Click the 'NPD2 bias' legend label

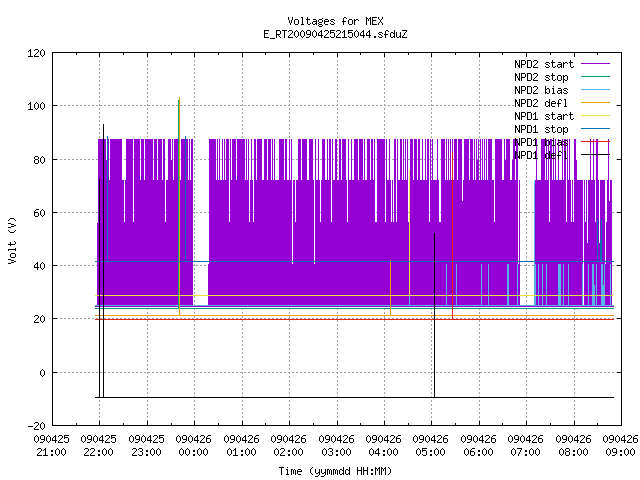pos(541,90)
